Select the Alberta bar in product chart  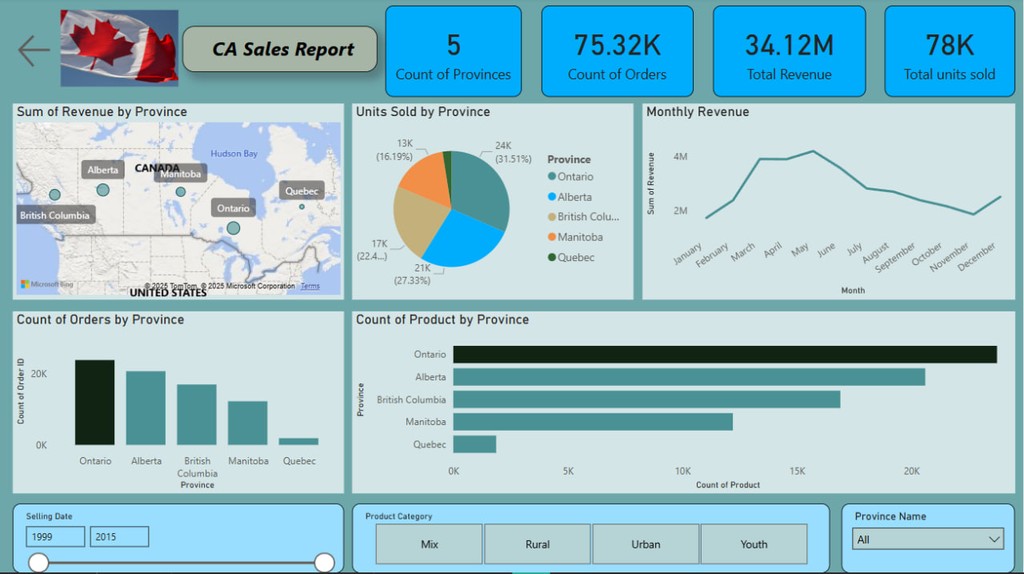coord(688,377)
